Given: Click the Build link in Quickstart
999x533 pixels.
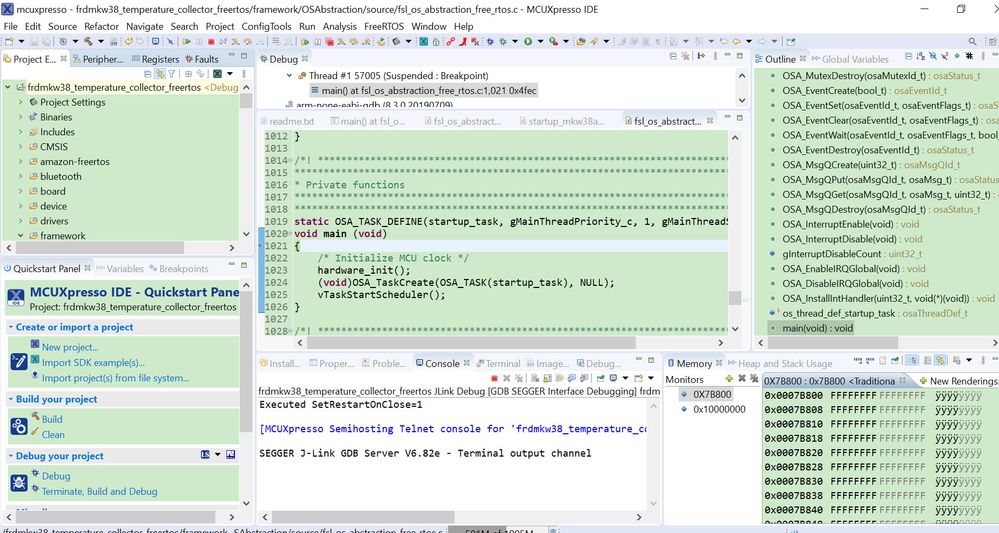Looking at the screenshot, I should coord(52,419).
